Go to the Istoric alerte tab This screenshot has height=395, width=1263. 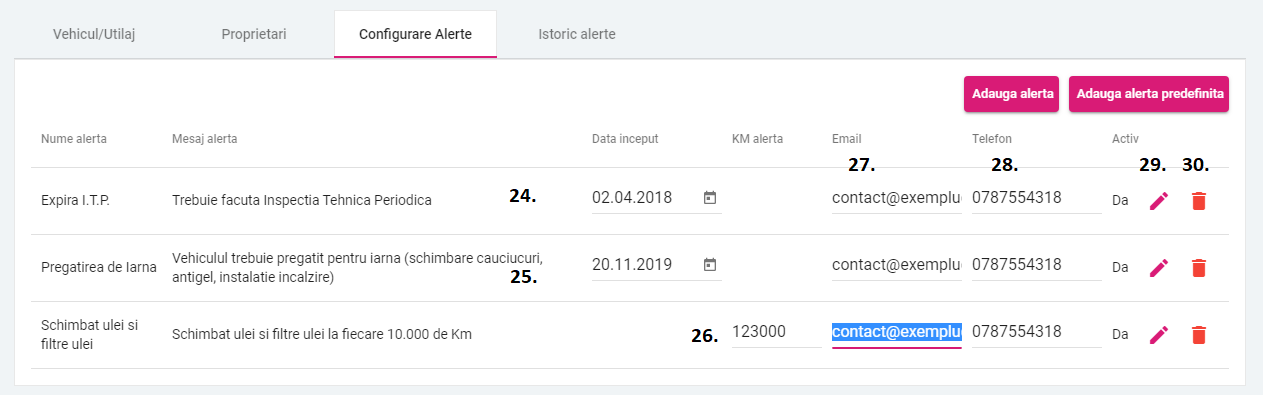pyautogui.click(x=577, y=34)
